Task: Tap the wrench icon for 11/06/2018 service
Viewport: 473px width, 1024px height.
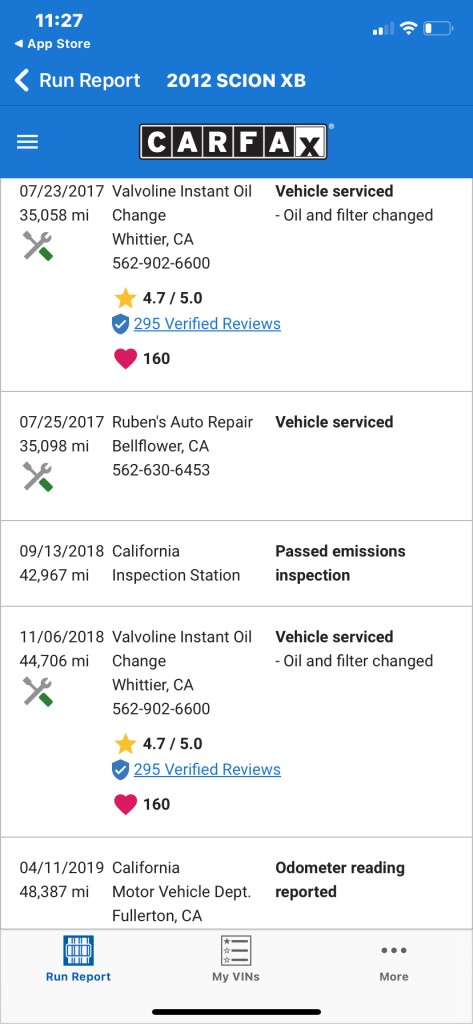Action: point(38,692)
